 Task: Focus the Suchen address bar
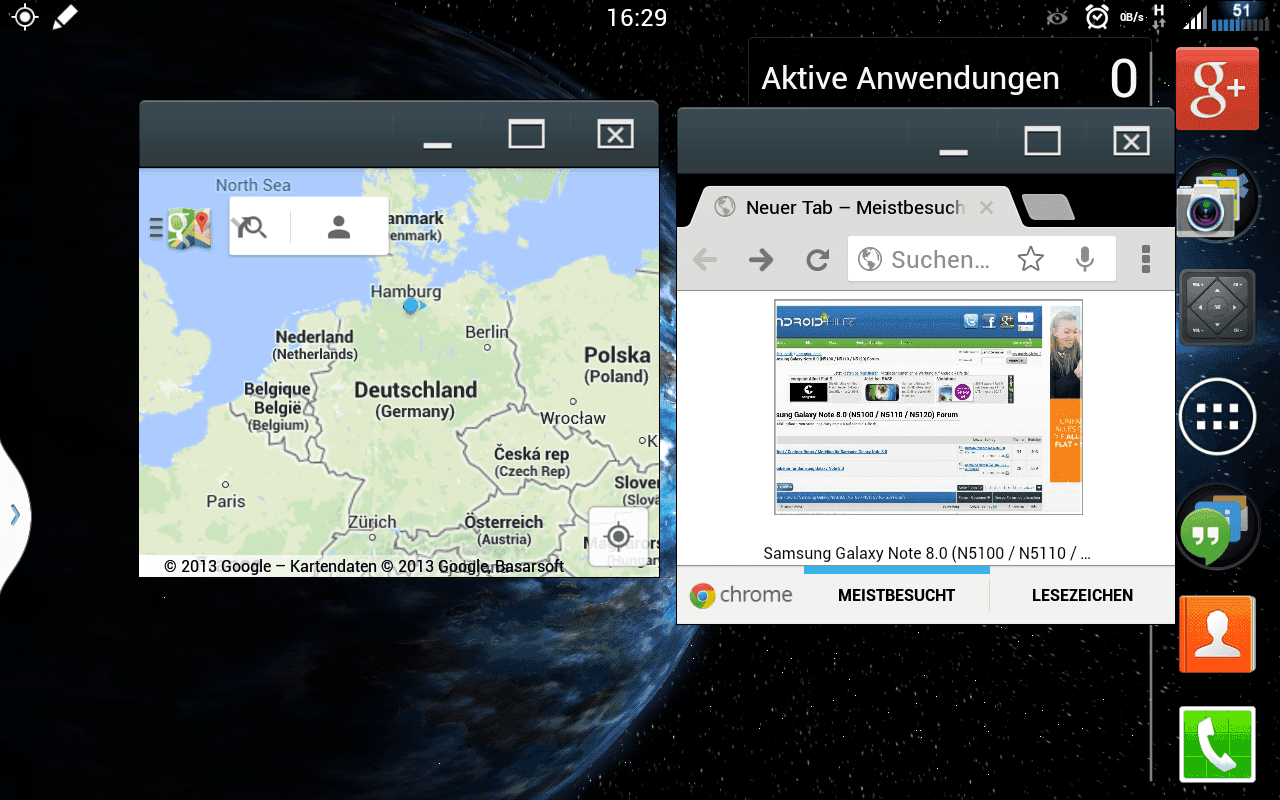940,260
